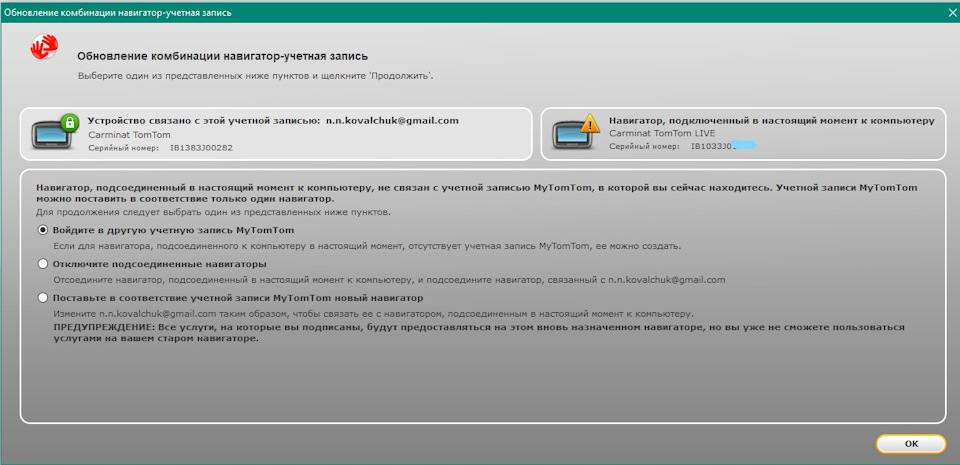Click email n.n.kovalchuk@gmail.com in linked device card

pyautogui.click(x=392, y=121)
